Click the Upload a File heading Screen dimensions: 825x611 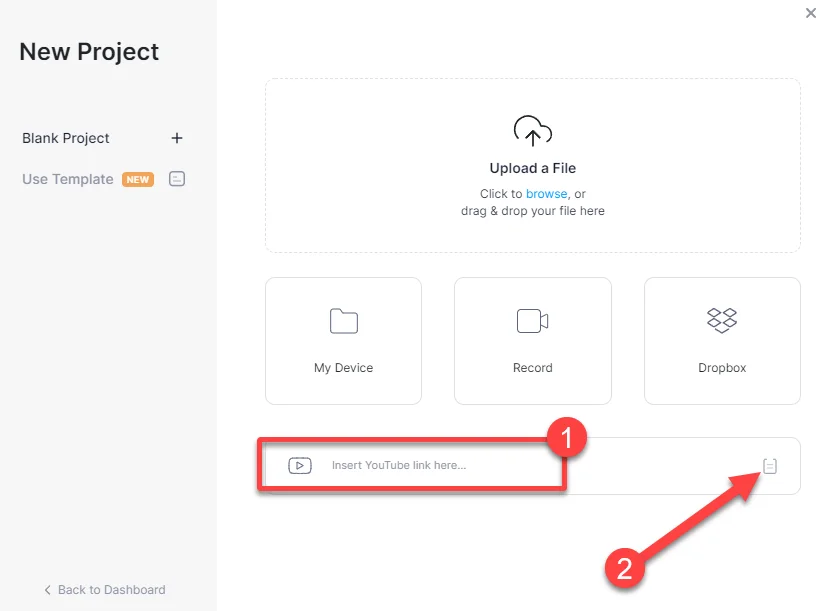[x=532, y=168]
